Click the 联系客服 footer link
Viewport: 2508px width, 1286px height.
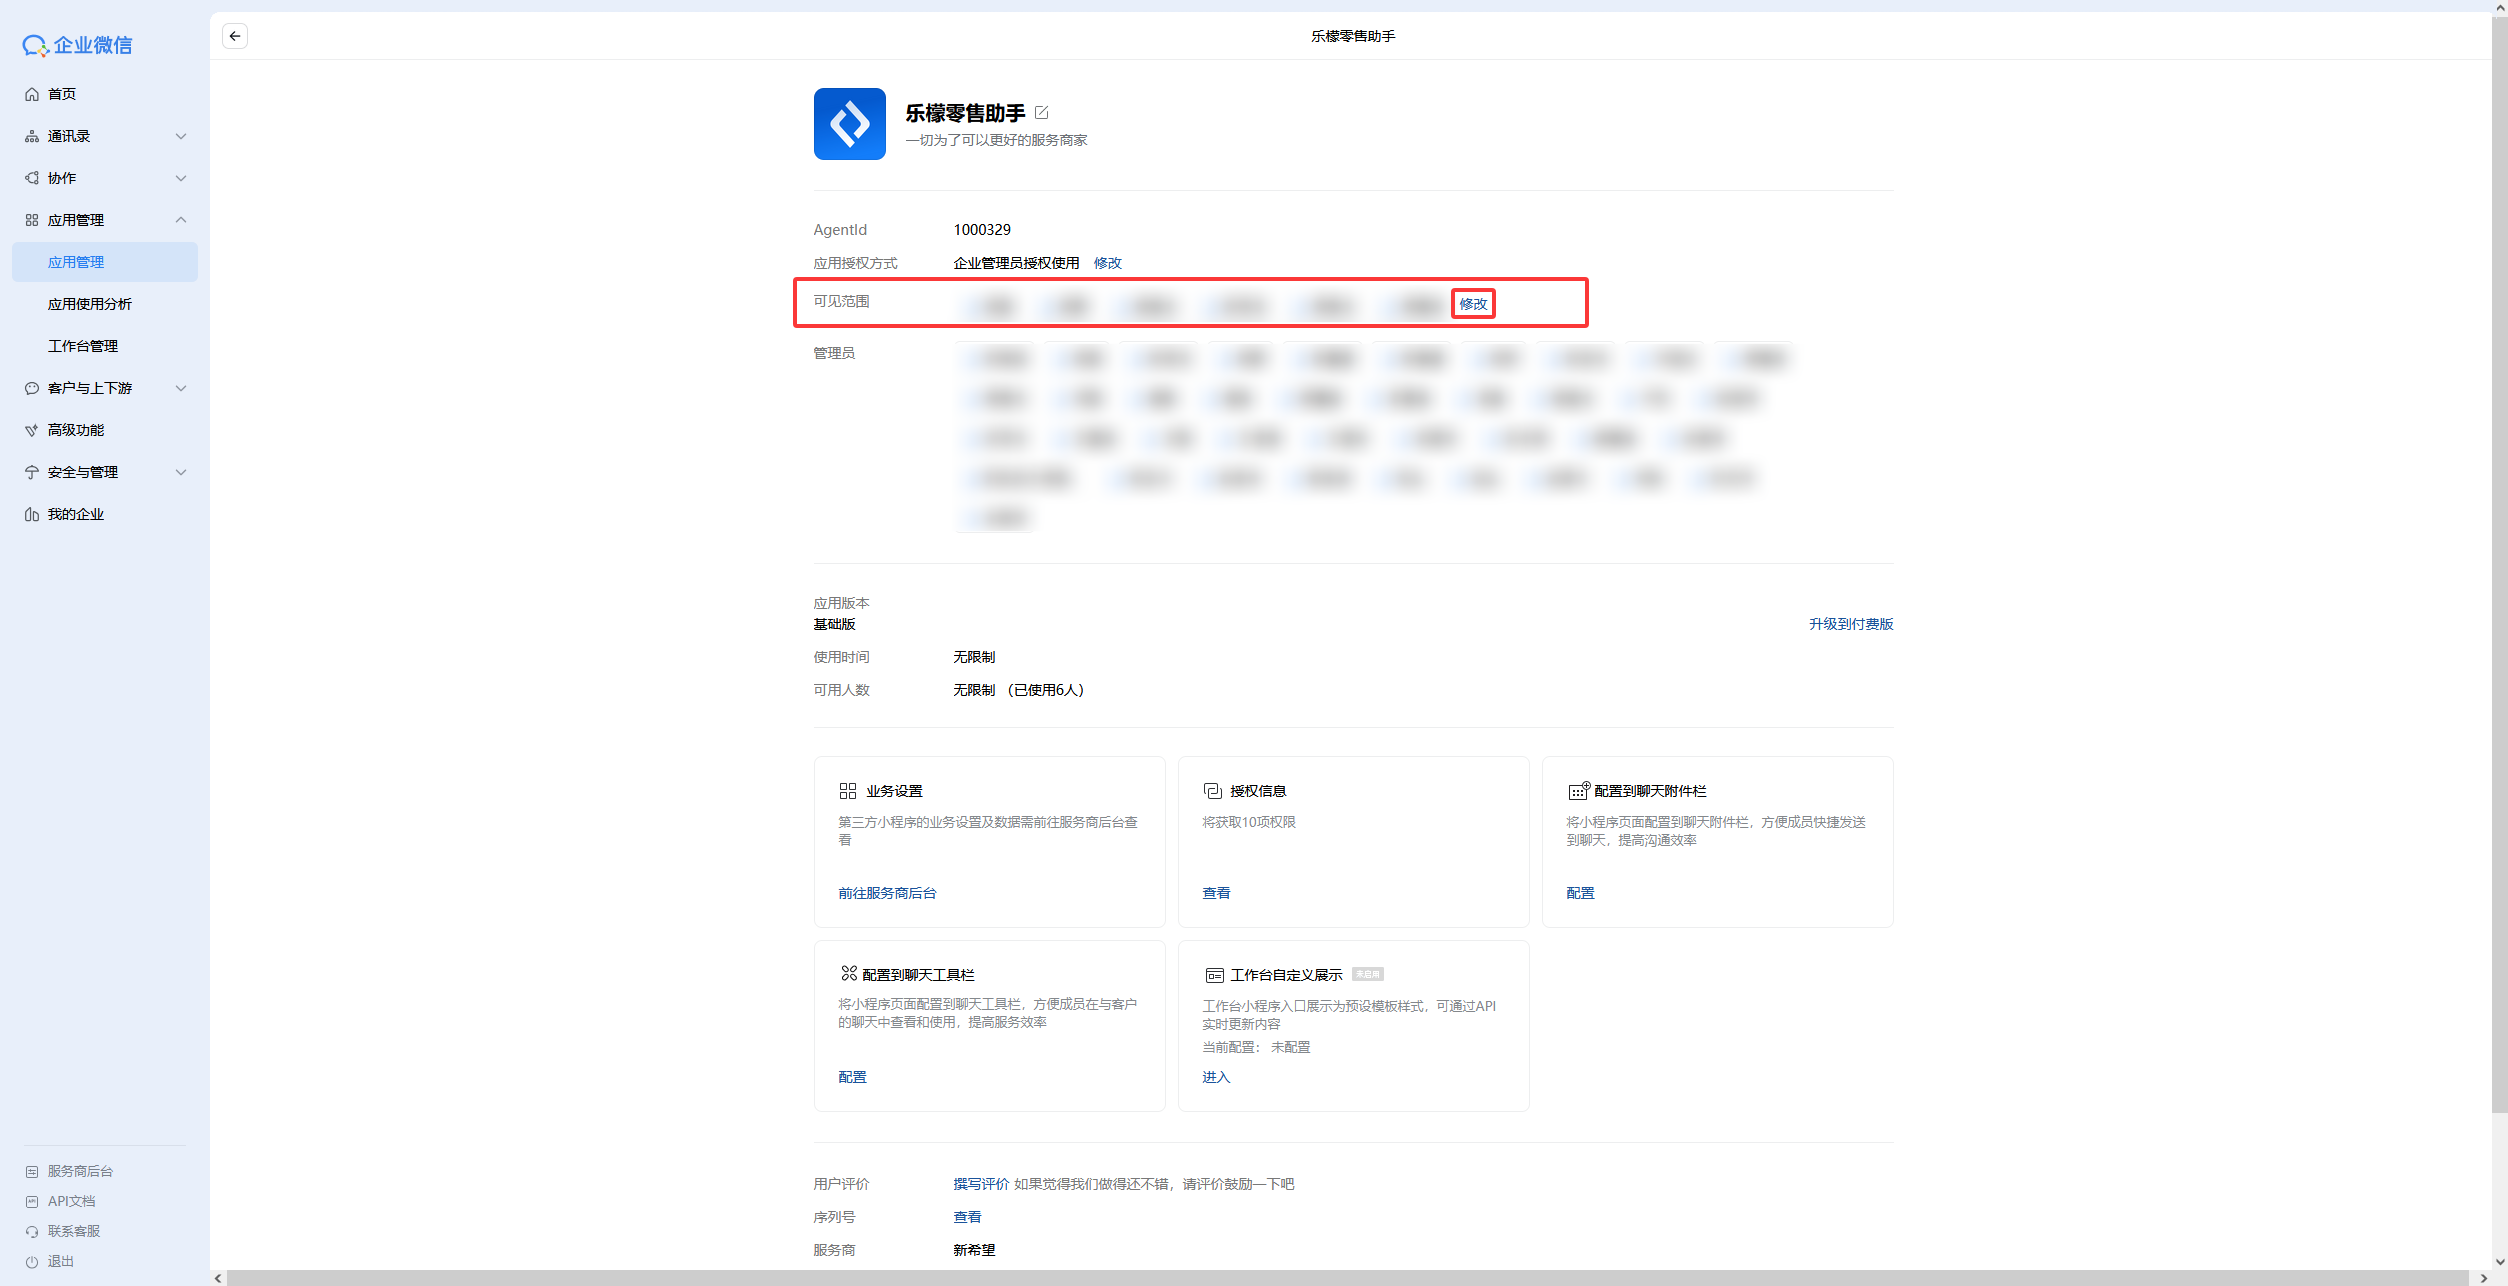(74, 1231)
